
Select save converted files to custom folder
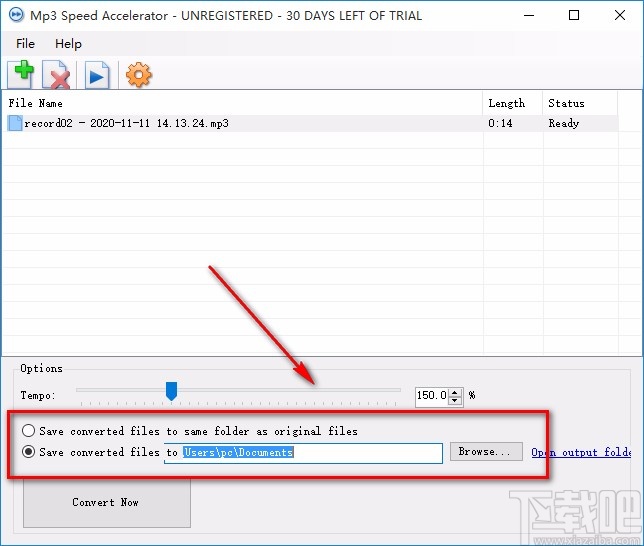click(x=28, y=452)
